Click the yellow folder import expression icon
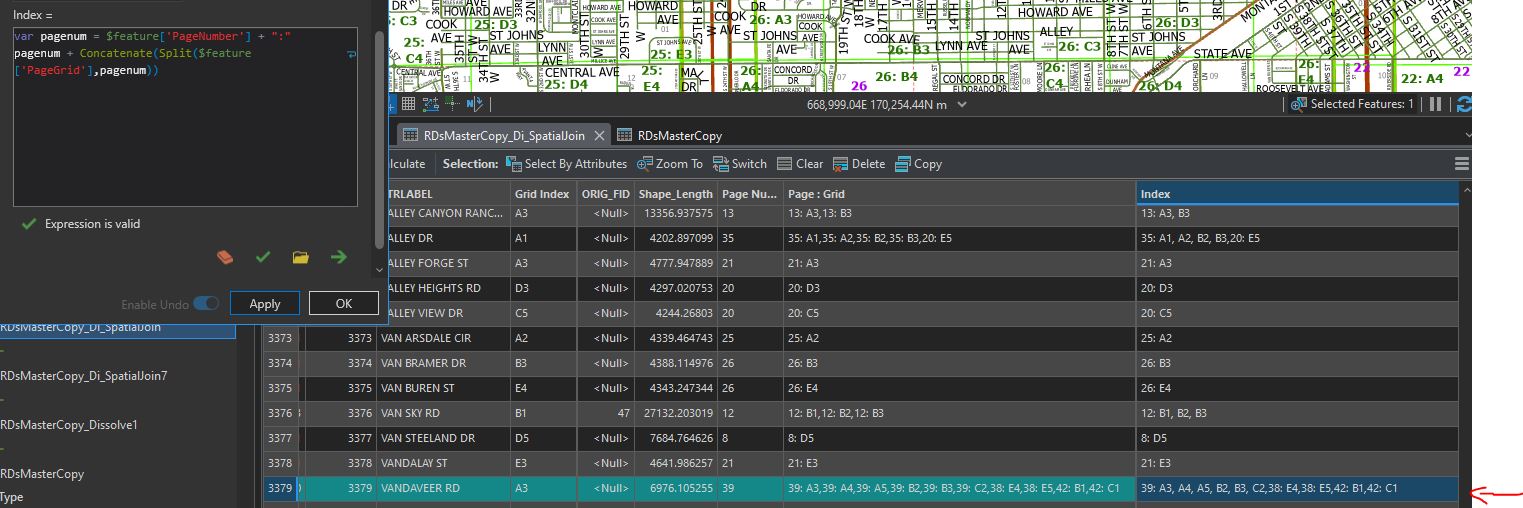This screenshot has height=508, width=1523. coord(301,257)
